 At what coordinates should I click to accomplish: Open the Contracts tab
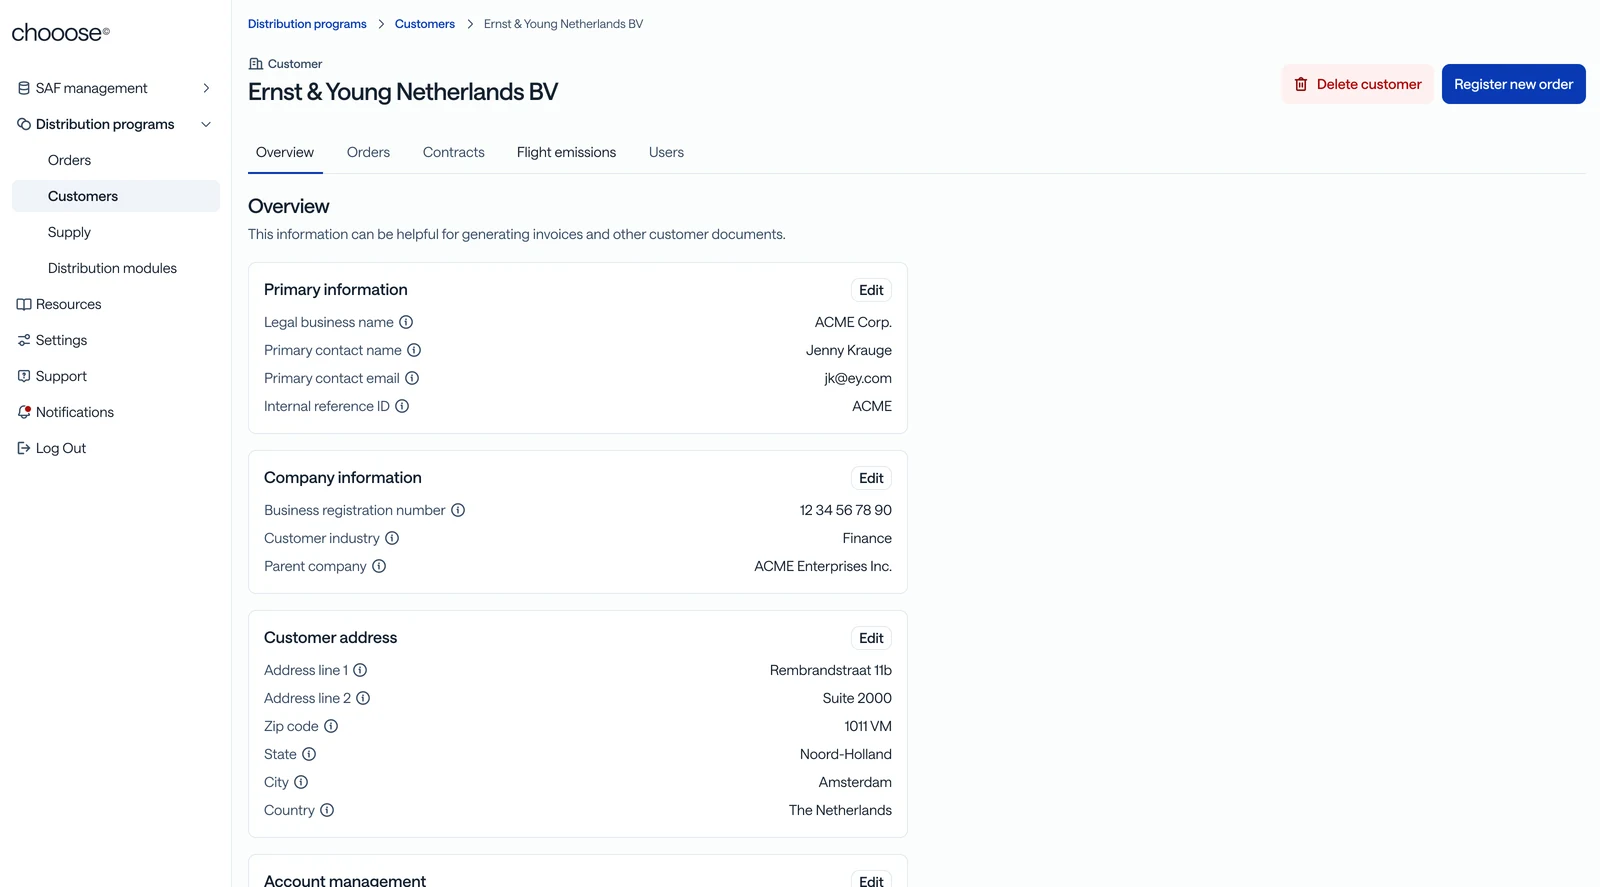[x=454, y=152]
